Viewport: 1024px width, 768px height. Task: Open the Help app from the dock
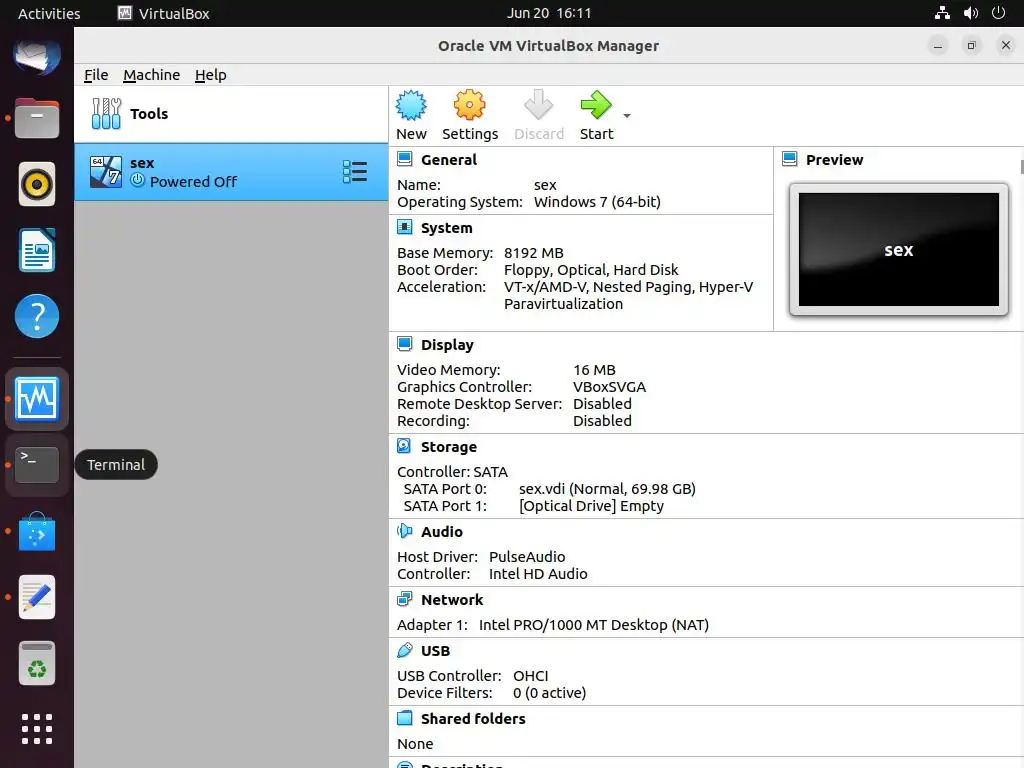(37, 316)
